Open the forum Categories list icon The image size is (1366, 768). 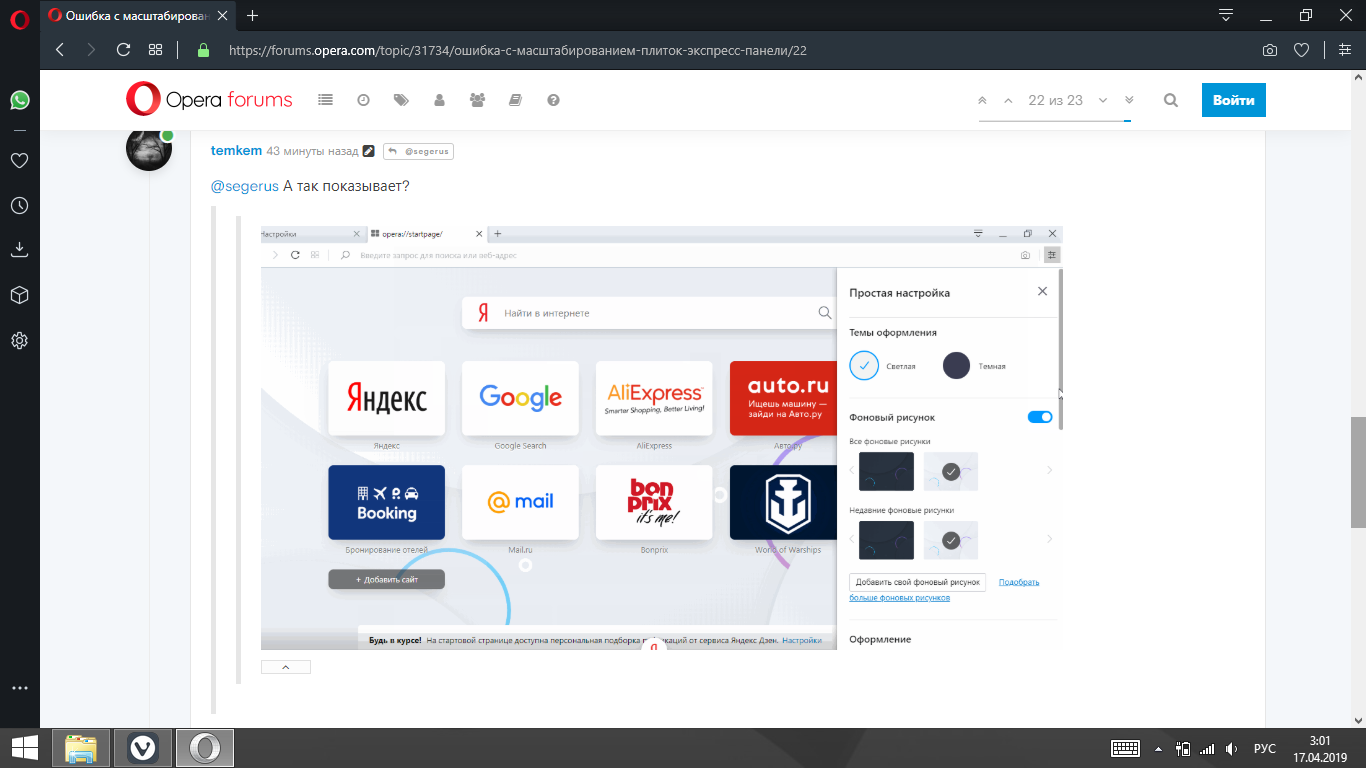pyautogui.click(x=325, y=100)
